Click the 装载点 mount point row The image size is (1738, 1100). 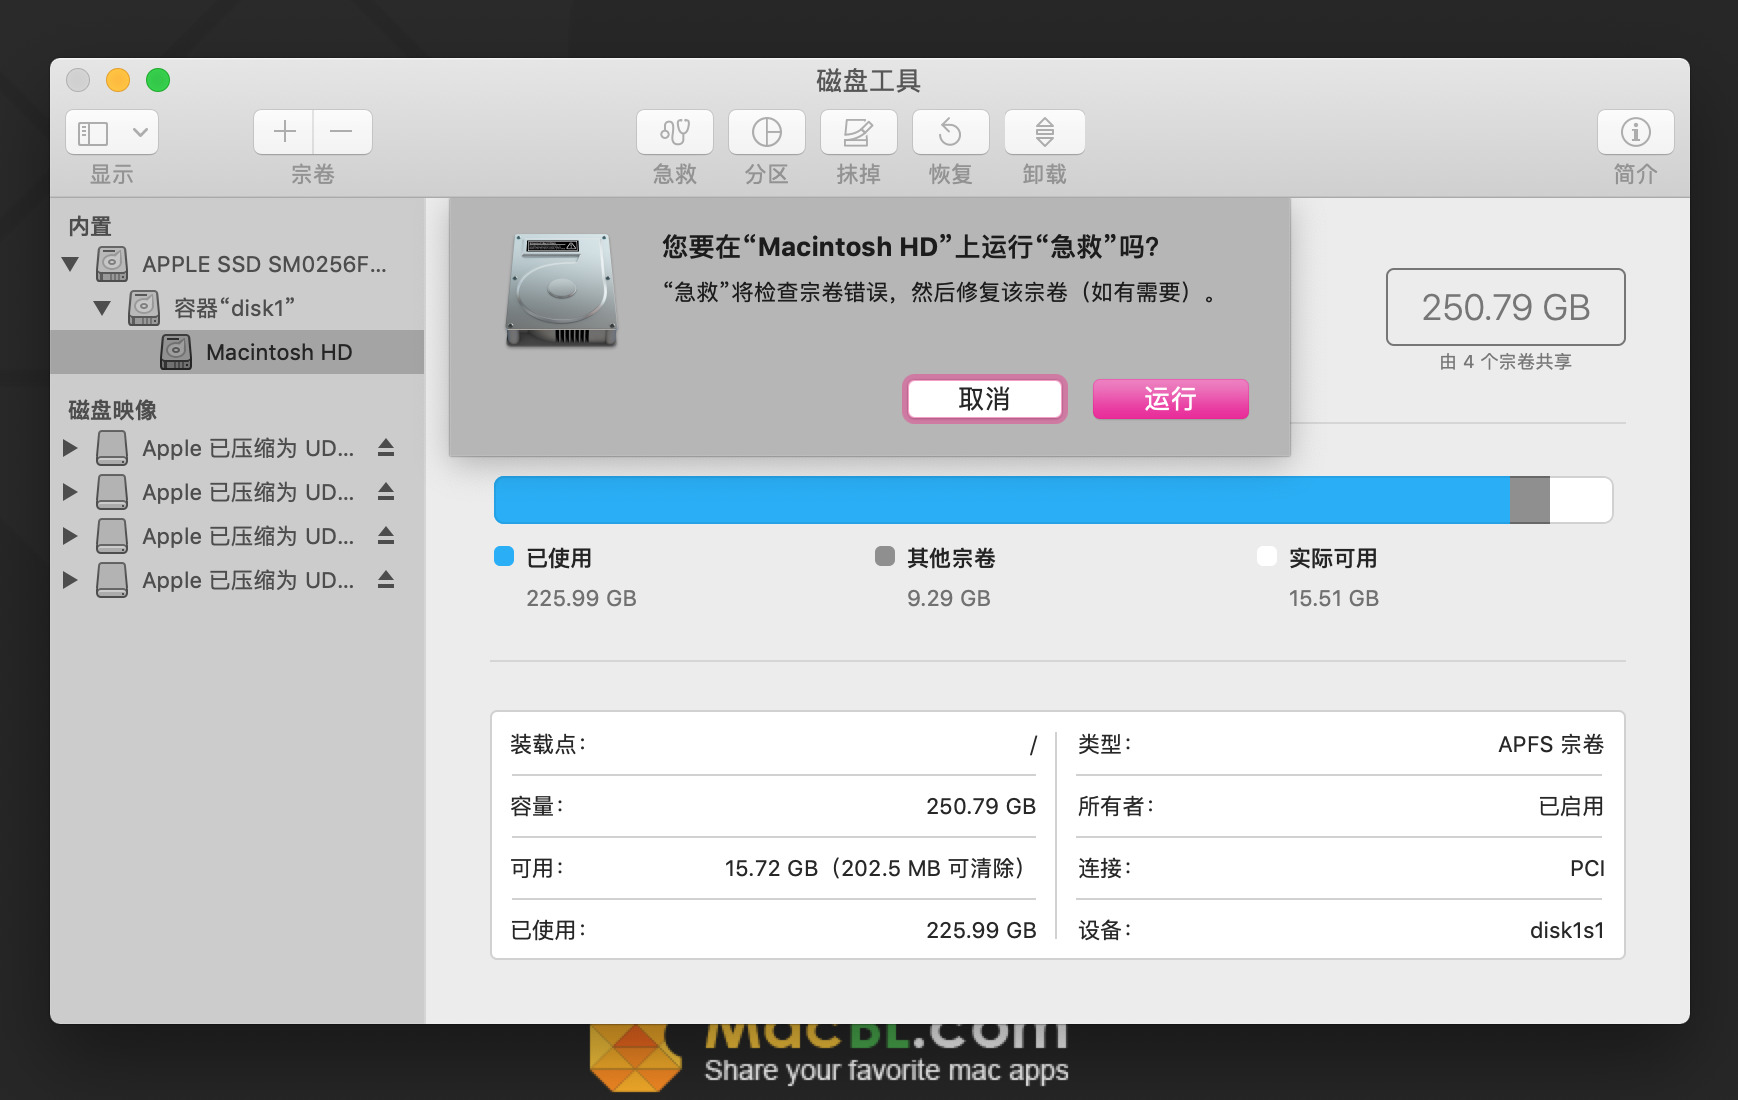pyautogui.click(x=773, y=744)
